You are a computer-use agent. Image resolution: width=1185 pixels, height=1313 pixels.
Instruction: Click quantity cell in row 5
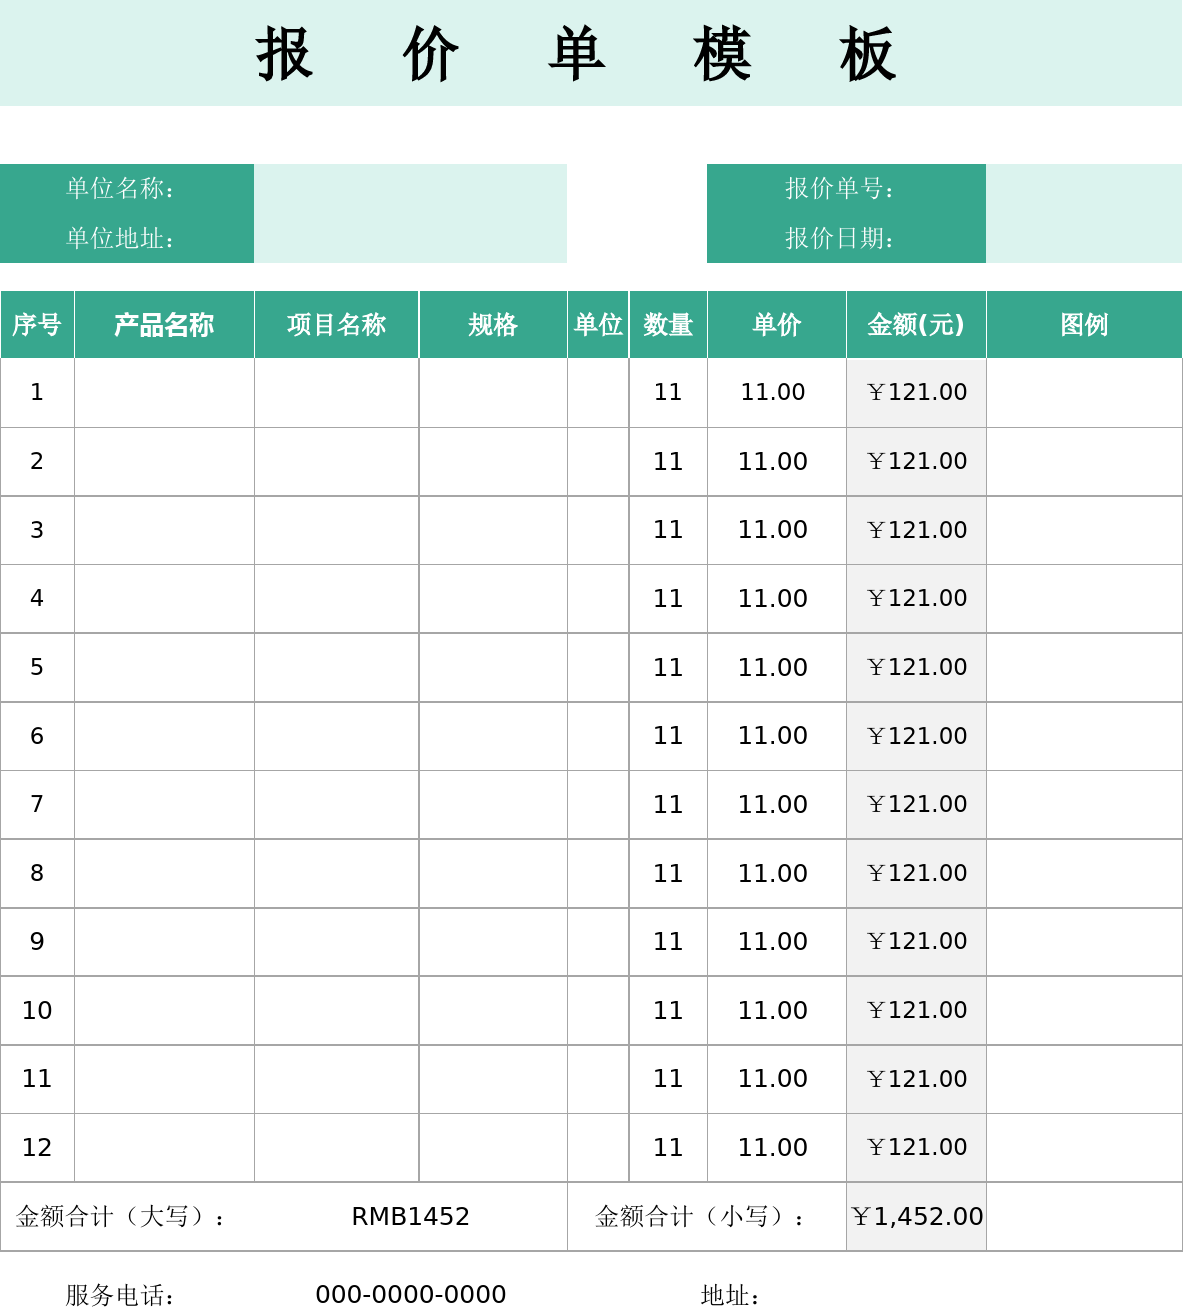click(x=668, y=668)
